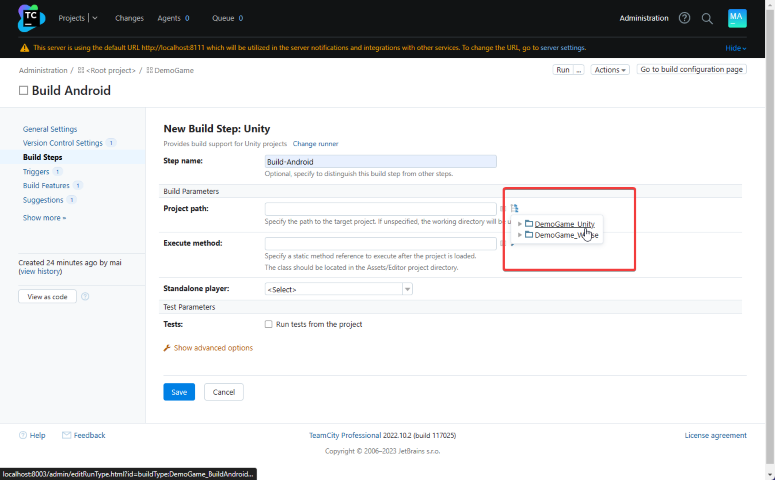The height and width of the screenshot is (480, 775).
Task: Click Administration in breadcrumb
Action: [43, 70]
